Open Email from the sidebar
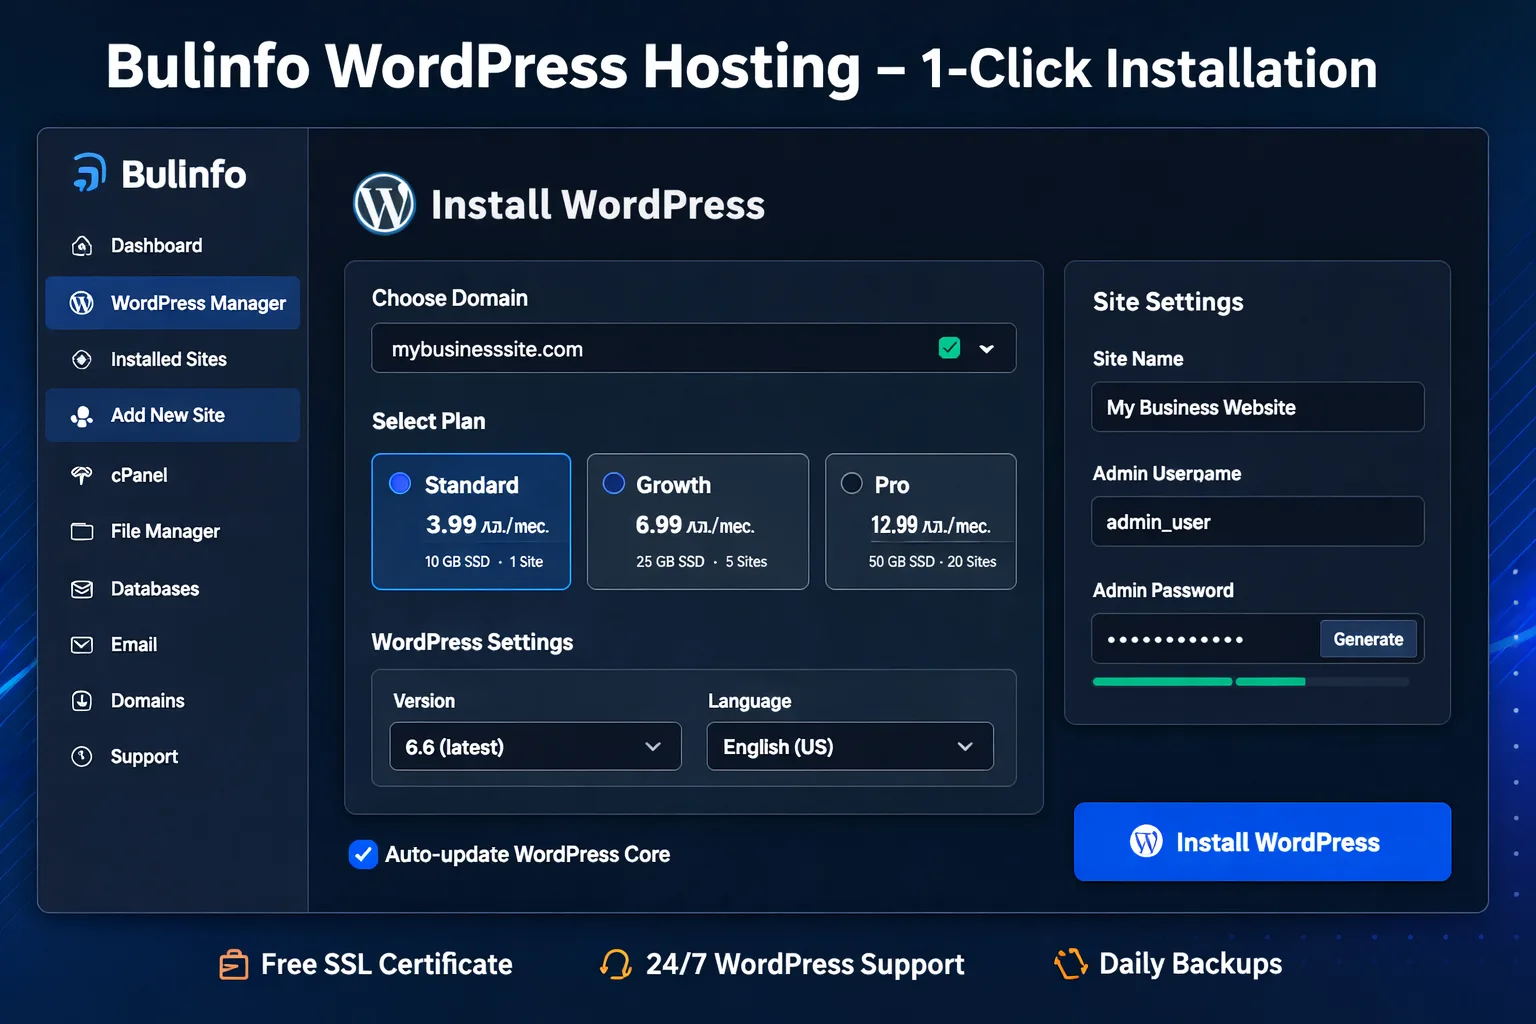1536x1024 pixels. coord(172,645)
